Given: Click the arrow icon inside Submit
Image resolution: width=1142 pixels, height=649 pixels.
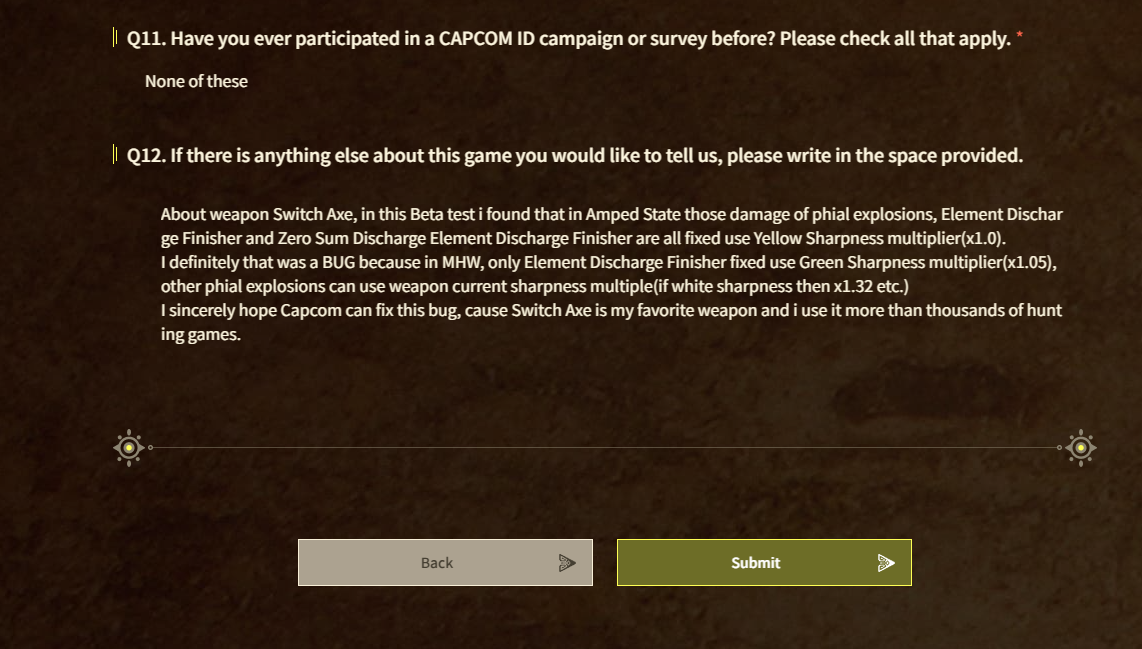Looking at the screenshot, I should (885, 563).
